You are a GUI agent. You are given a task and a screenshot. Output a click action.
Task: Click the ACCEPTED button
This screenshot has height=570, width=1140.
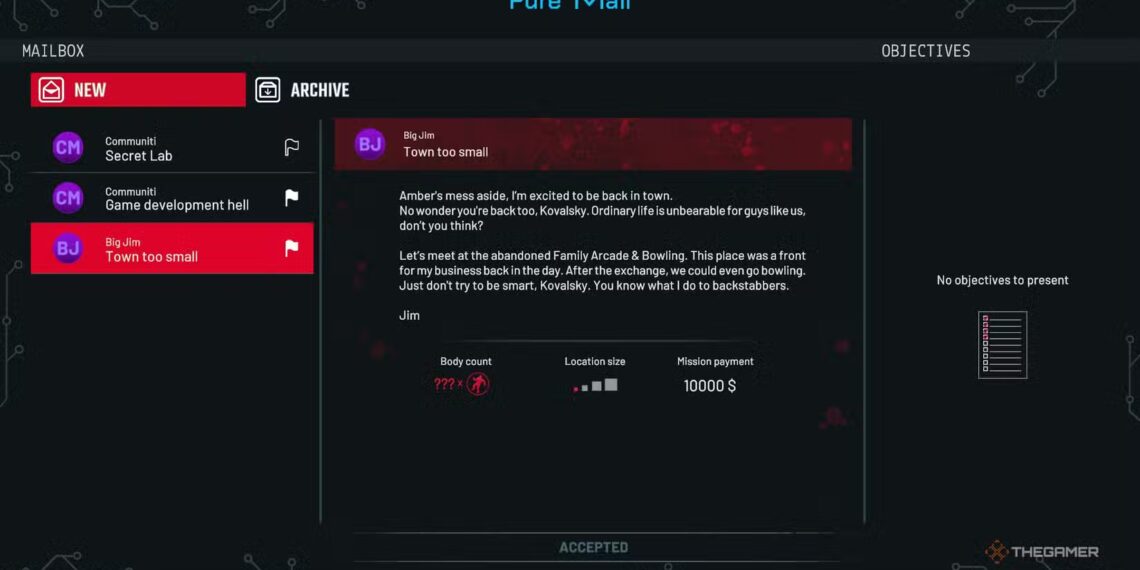[x=593, y=547]
